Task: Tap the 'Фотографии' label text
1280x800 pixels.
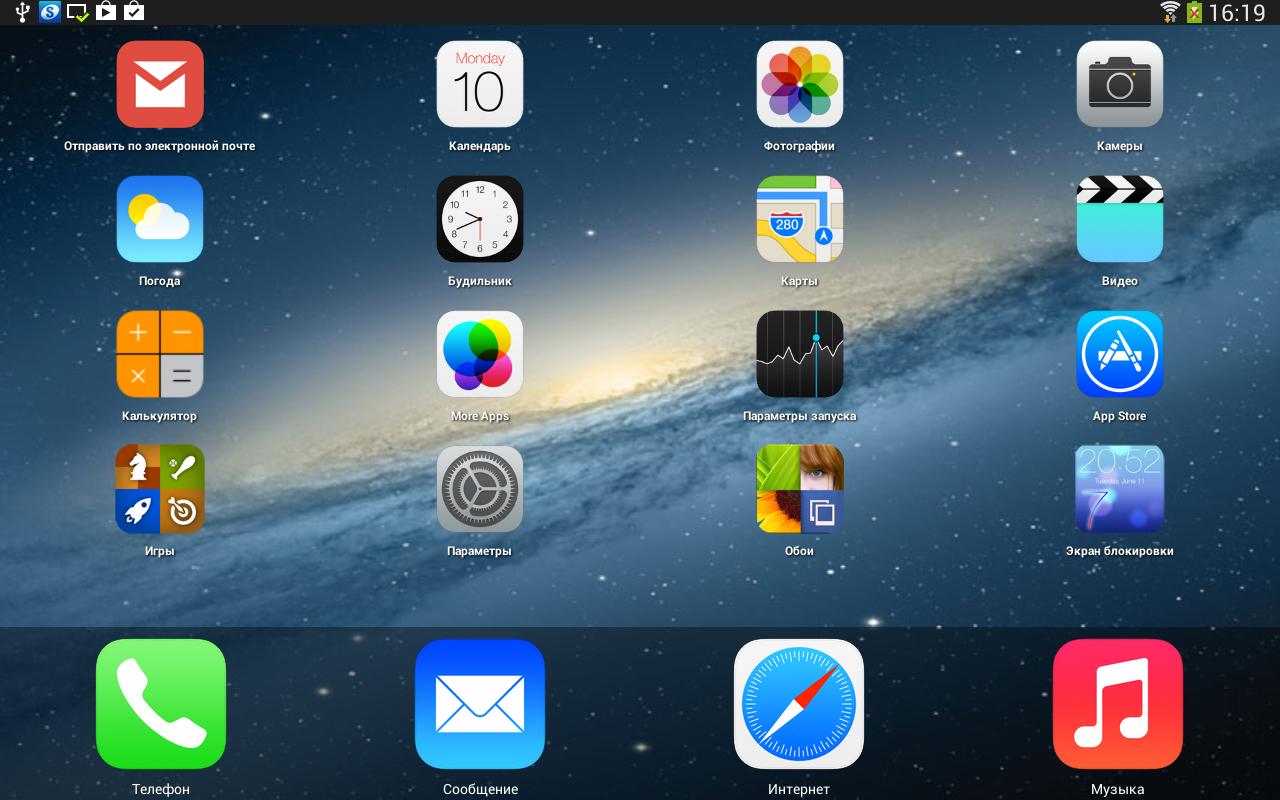Action: [800, 146]
